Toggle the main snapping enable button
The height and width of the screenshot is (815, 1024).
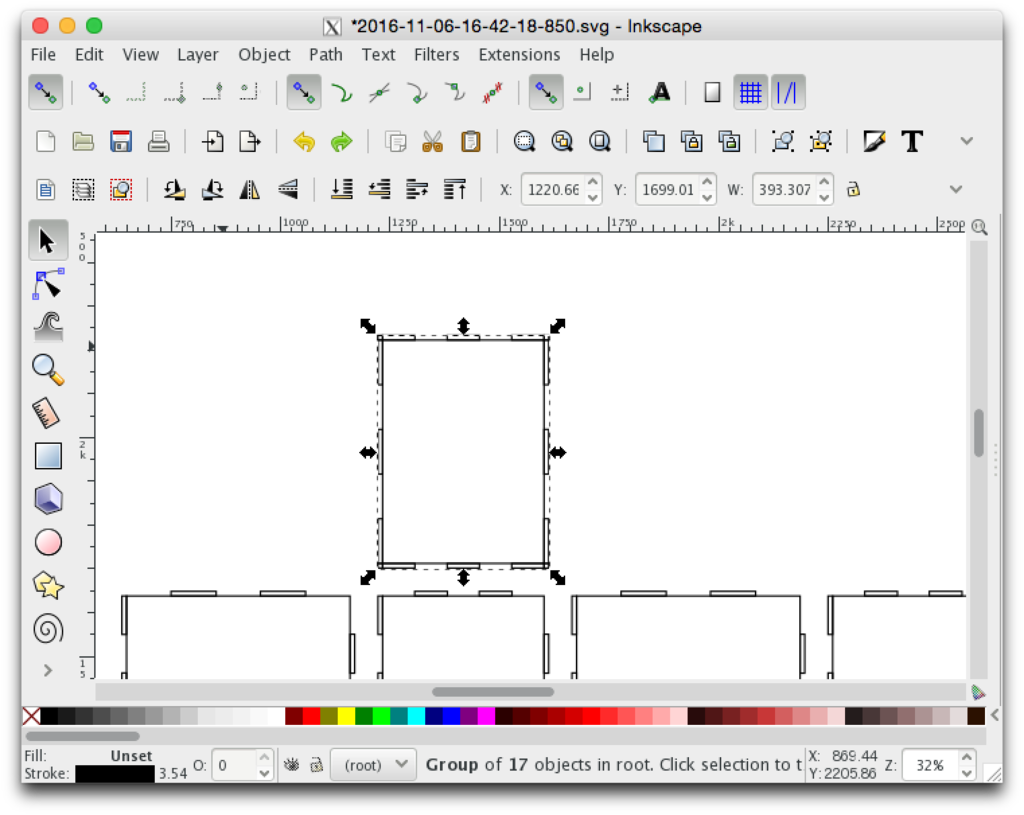[46, 92]
